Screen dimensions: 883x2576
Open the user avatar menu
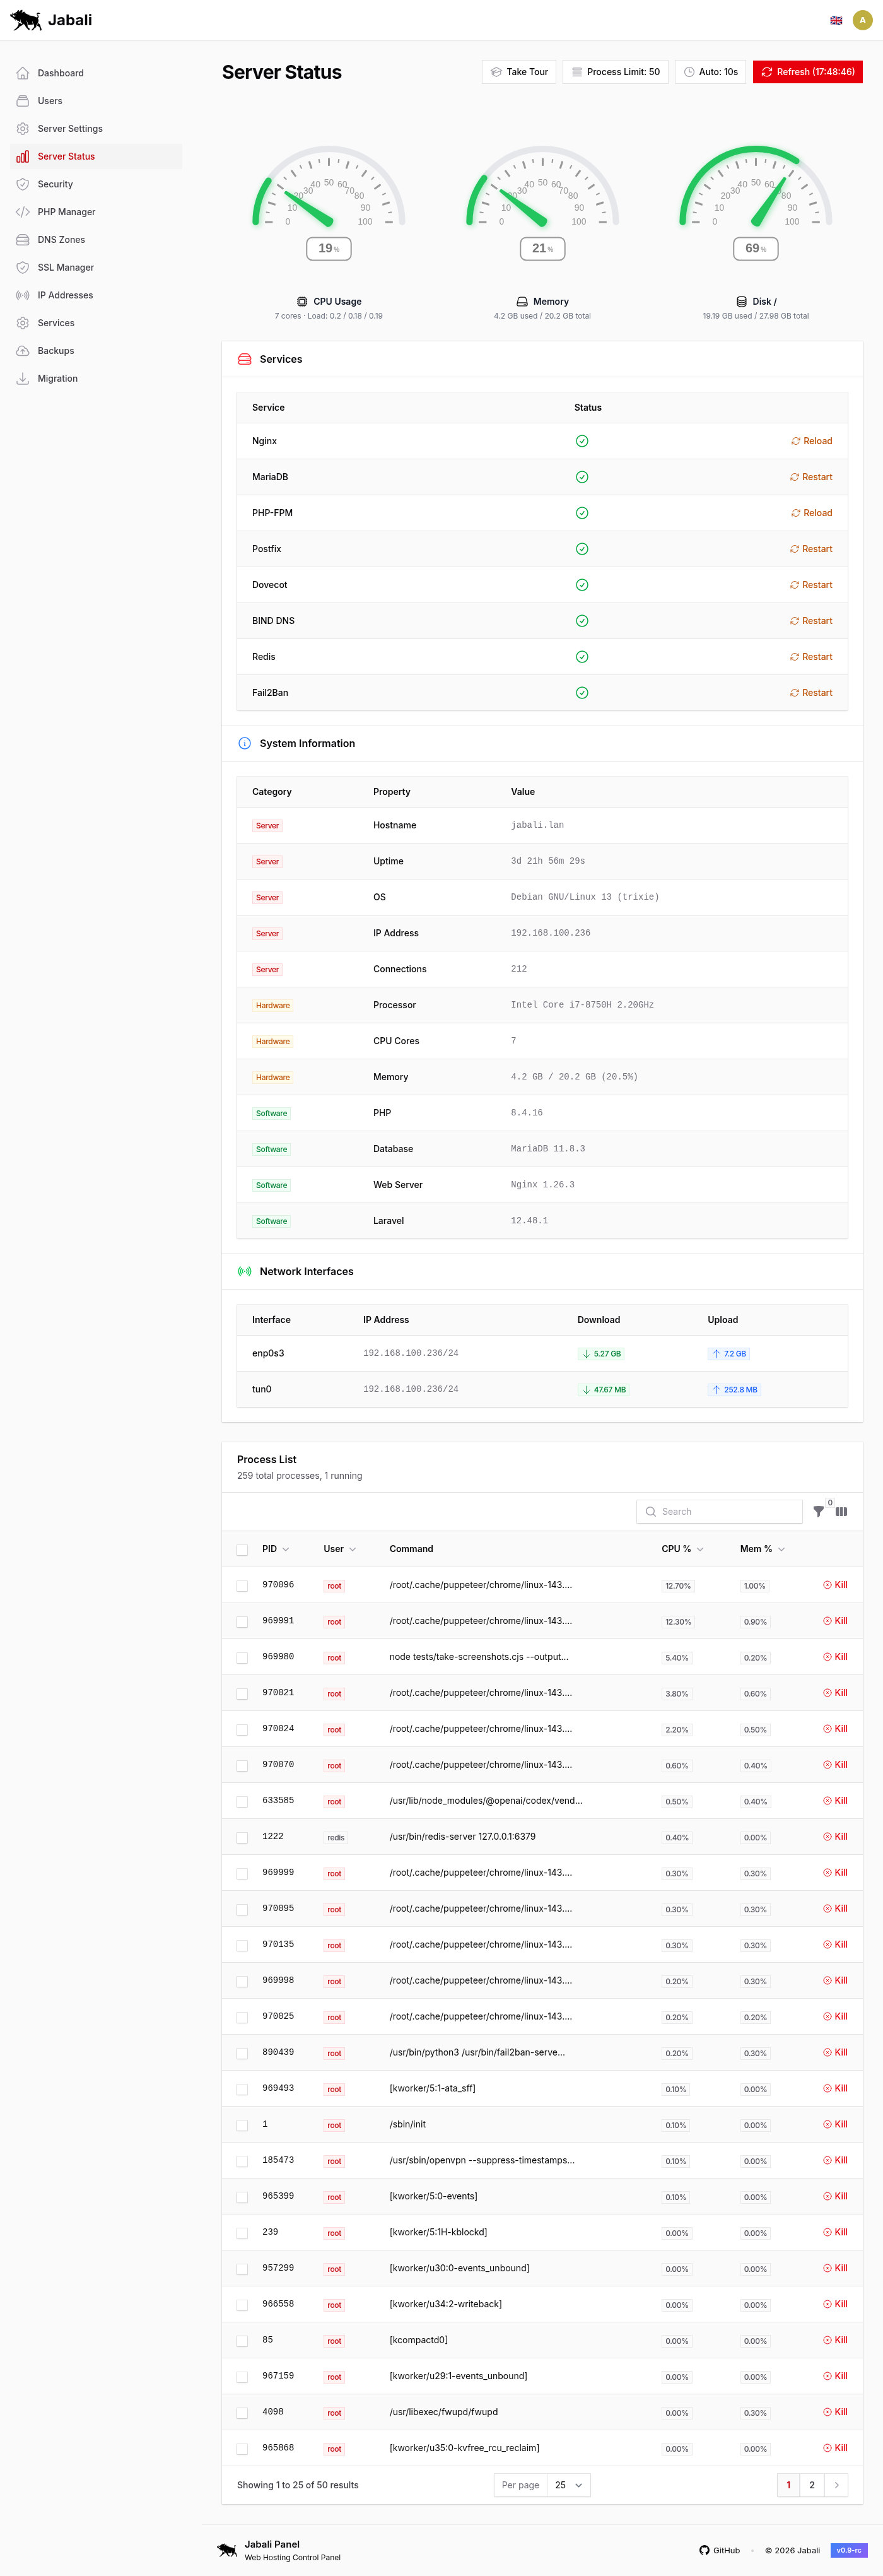pyautogui.click(x=862, y=20)
